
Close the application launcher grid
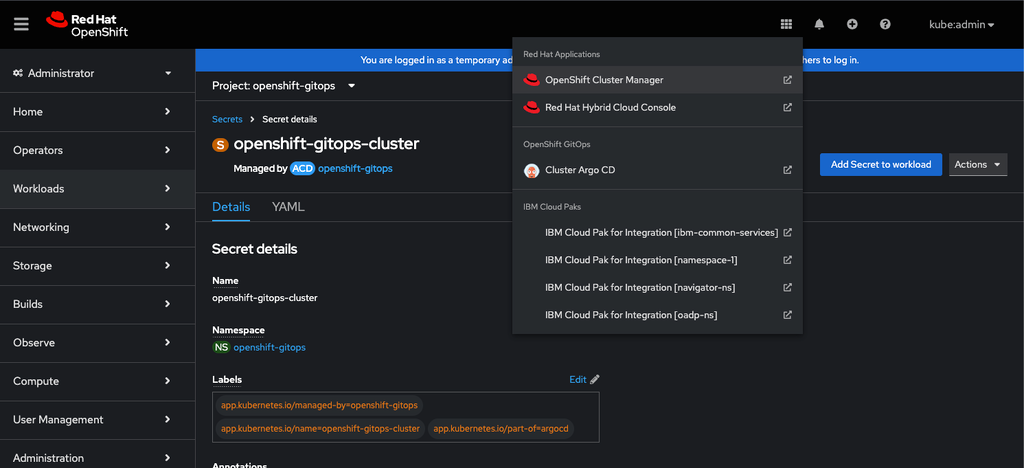click(786, 24)
